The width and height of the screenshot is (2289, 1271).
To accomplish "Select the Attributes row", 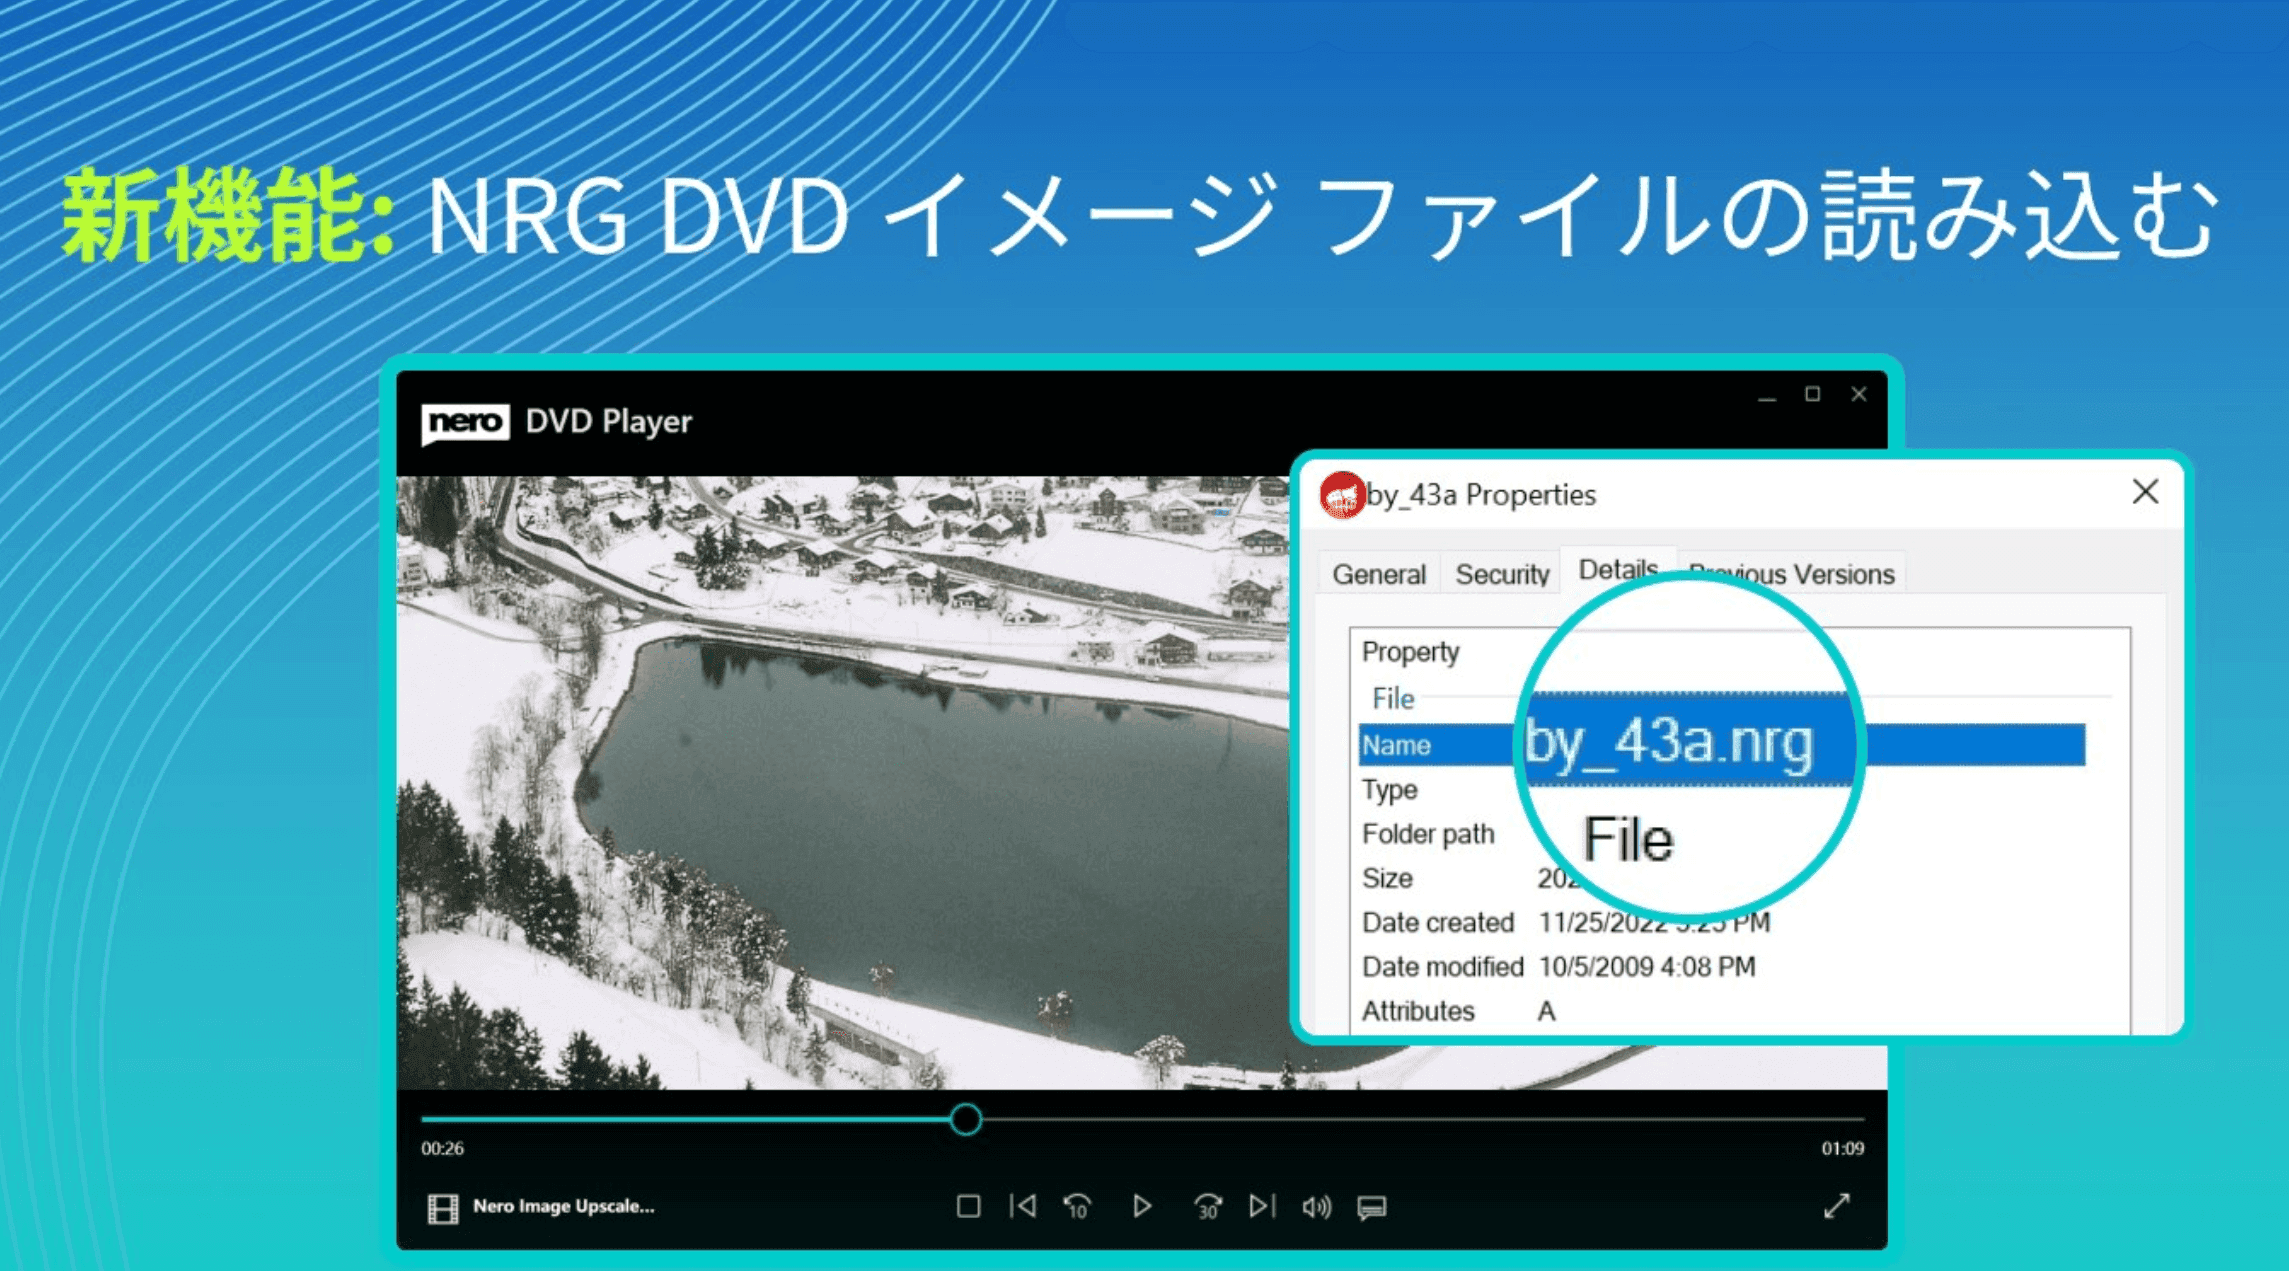I will [1721, 1010].
